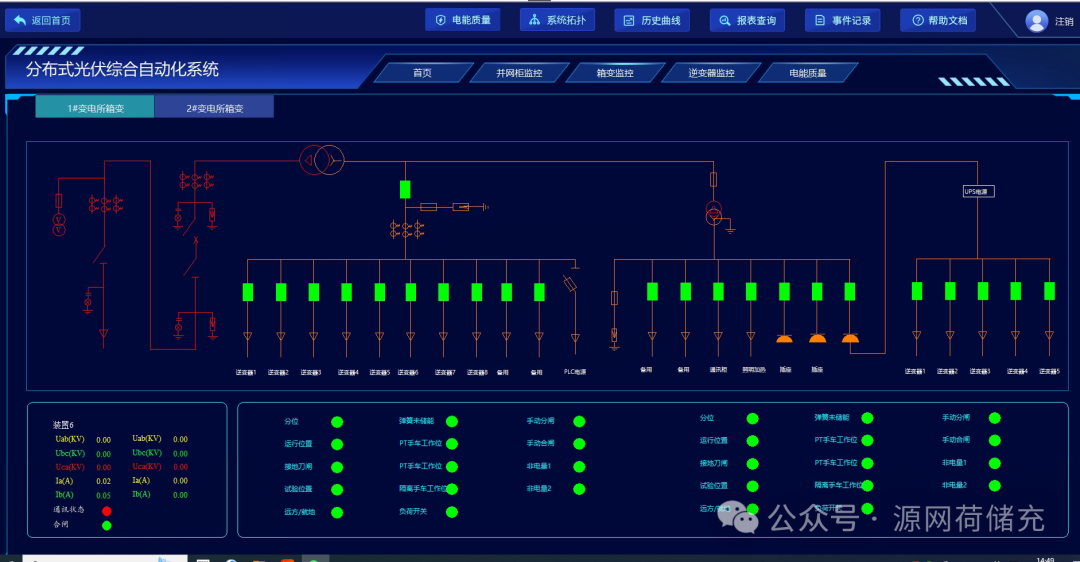The width and height of the screenshot is (1080, 562).
Task: Click green breaker above 照明加热
Action: click(751, 292)
